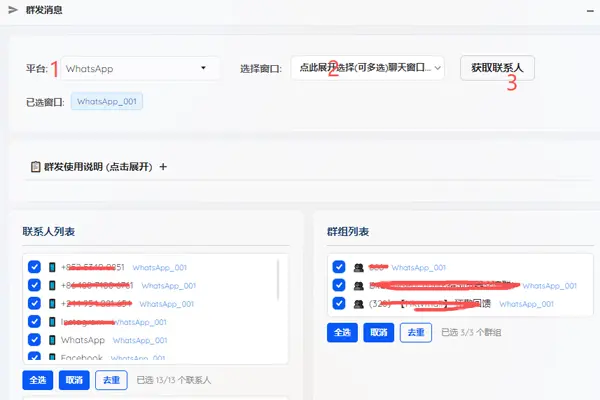The image size is (600, 400).
Task: Open the 平台 WhatsApp dropdown
Action: (x=140, y=69)
